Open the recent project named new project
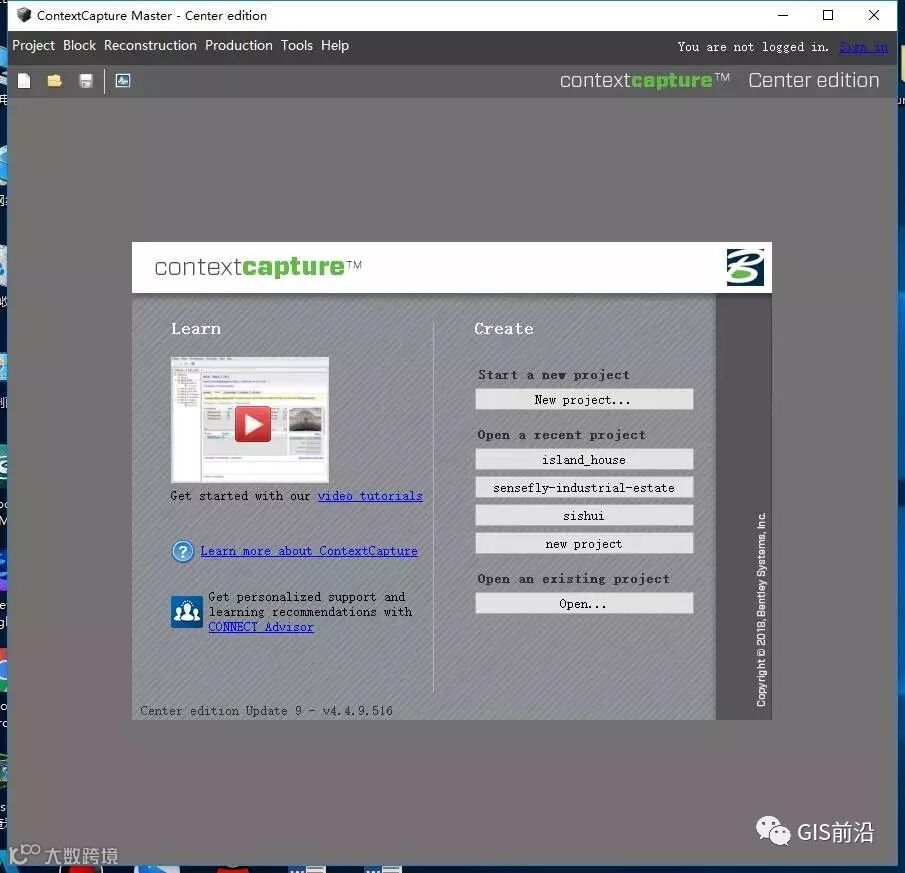Image resolution: width=905 pixels, height=873 pixels. point(584,543)
